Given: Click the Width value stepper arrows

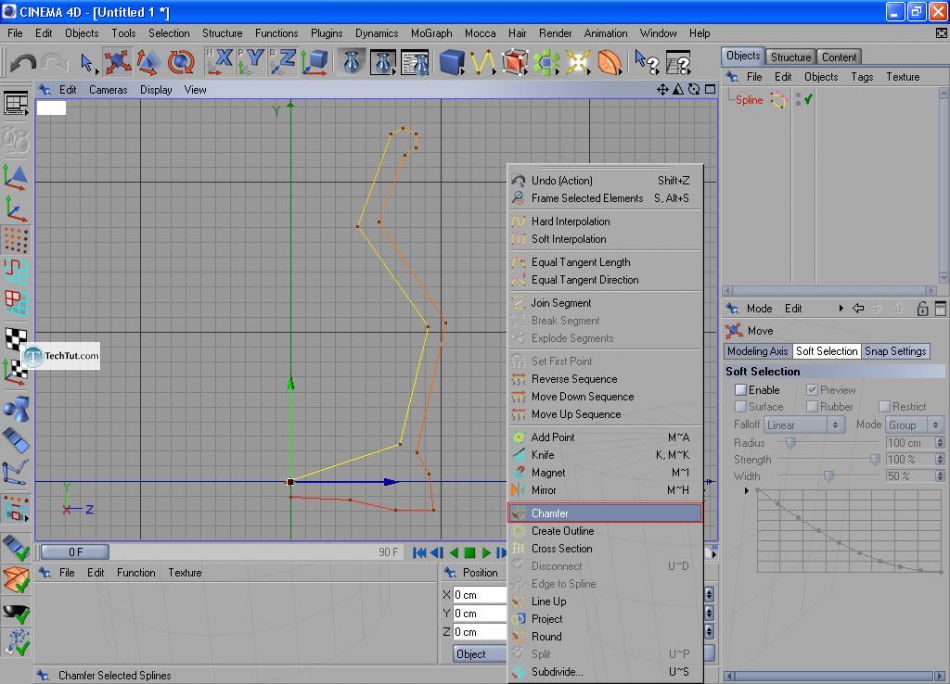Looking at the screenshot, I should (940, 476).
